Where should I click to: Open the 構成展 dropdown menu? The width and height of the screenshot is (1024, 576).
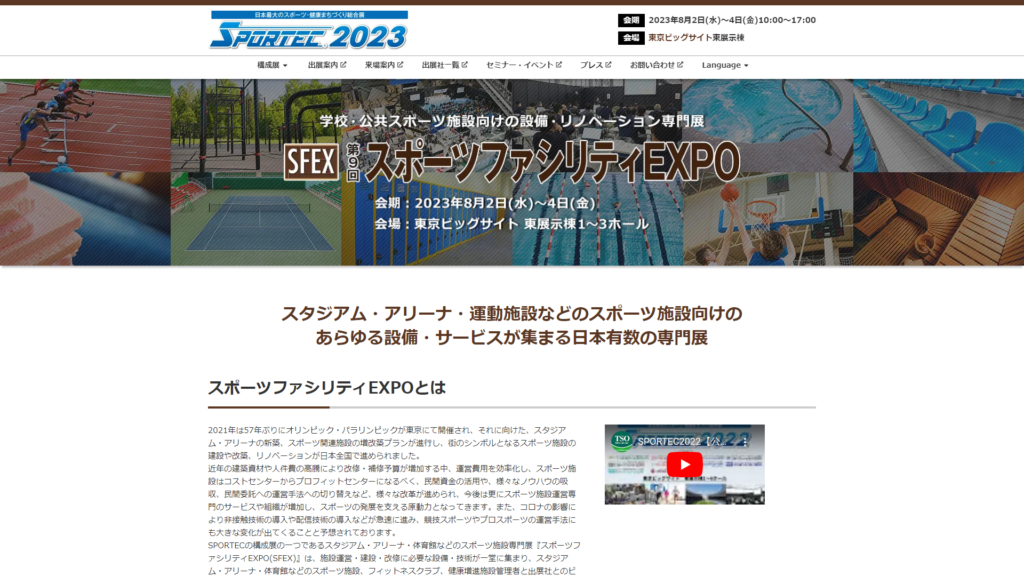coord(272,65)
